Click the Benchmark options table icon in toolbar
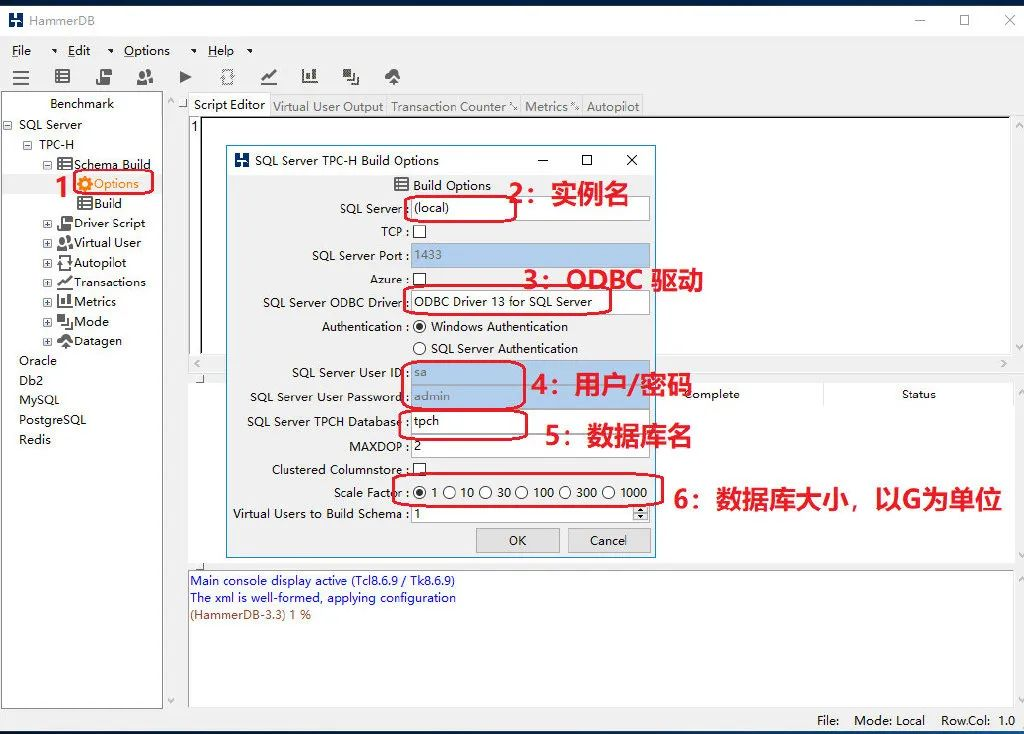 [63, 77]
